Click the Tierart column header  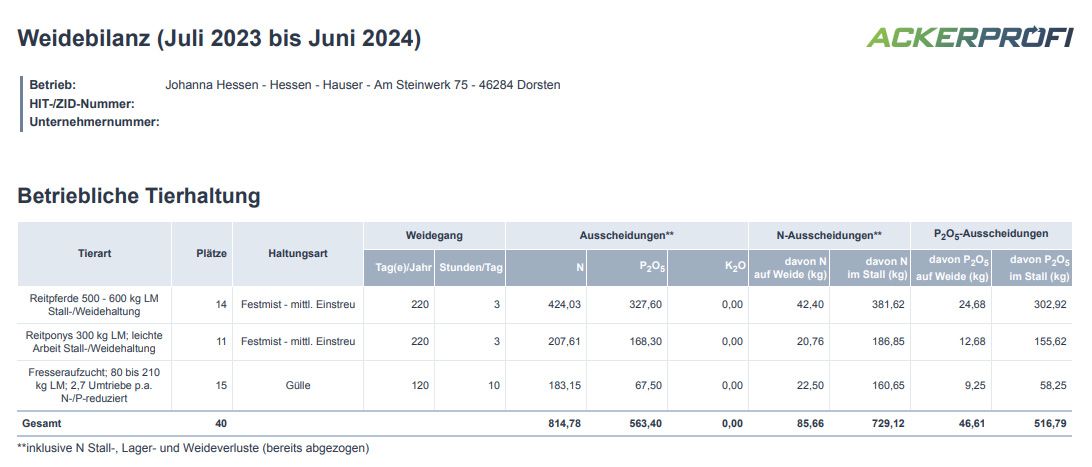95,253
